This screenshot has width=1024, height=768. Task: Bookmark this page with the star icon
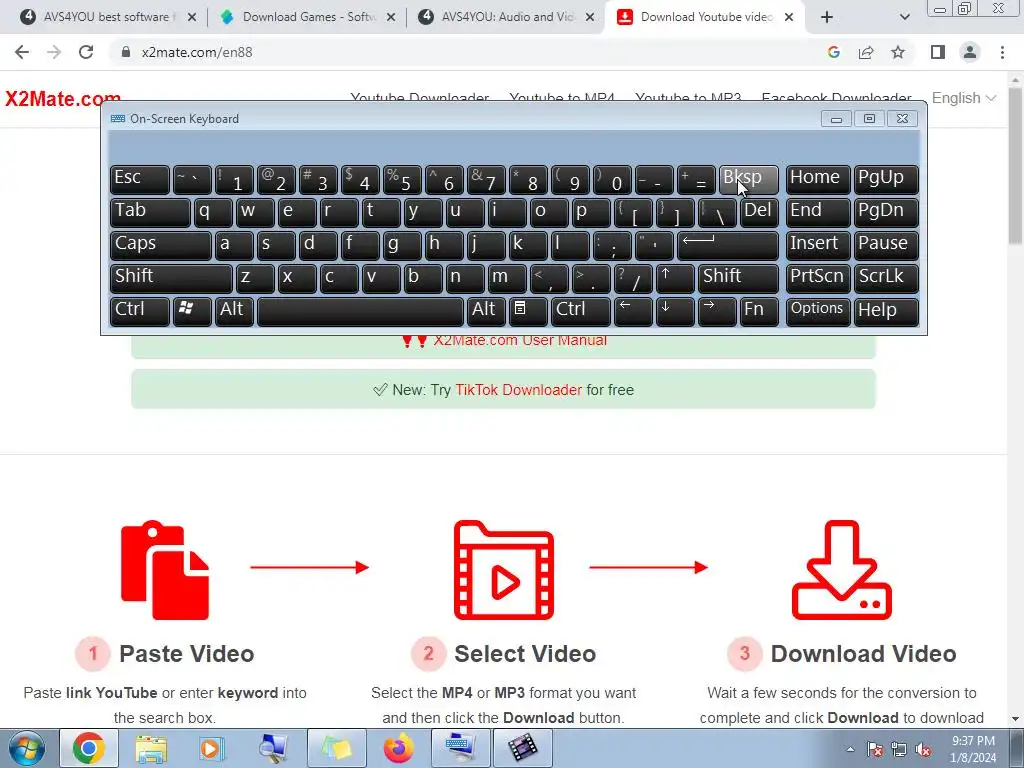[x=898, y=52]
